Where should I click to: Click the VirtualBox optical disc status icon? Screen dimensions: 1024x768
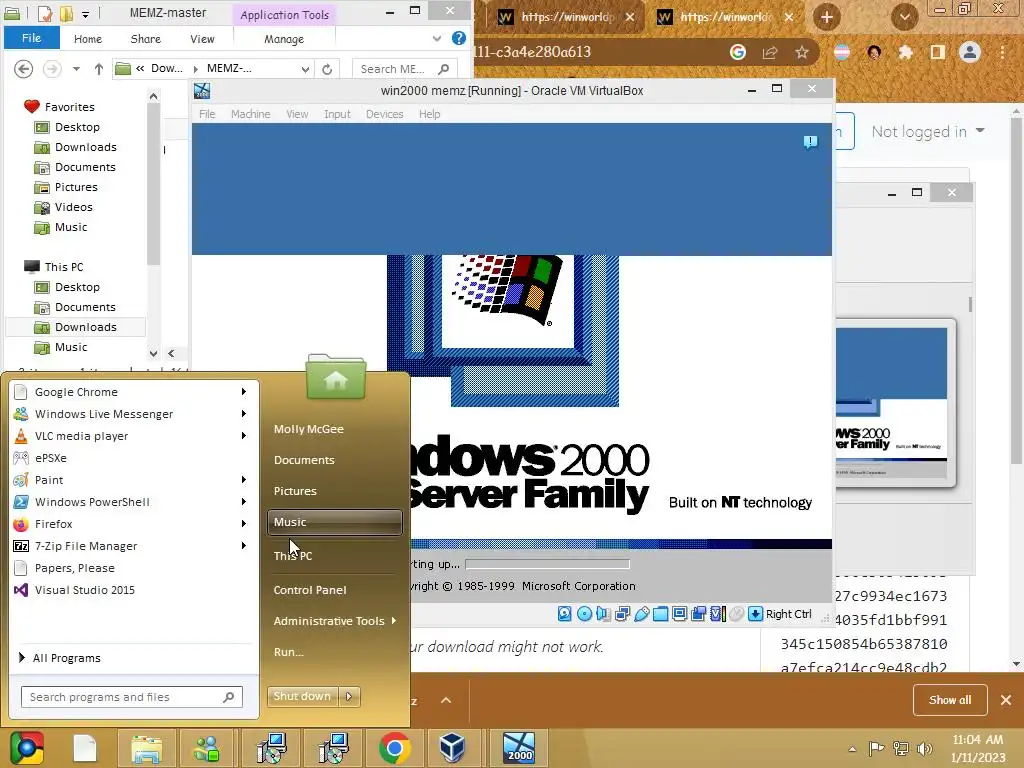(x=584, y=614)
